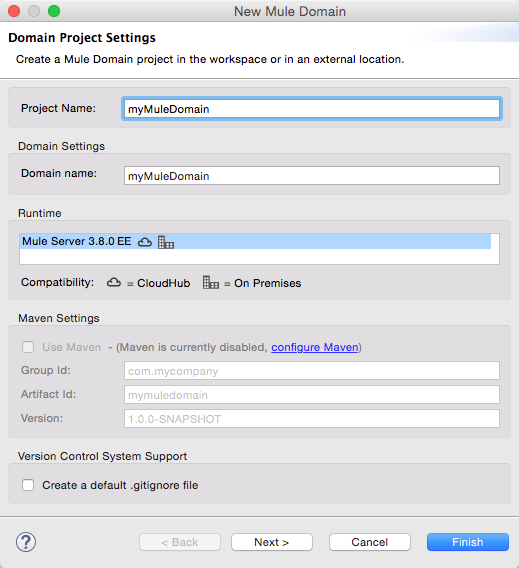Select the Mule Server 3.8.0 EE runtime
The width and height of the screenshot is (519, 568).
click(255, 241)
